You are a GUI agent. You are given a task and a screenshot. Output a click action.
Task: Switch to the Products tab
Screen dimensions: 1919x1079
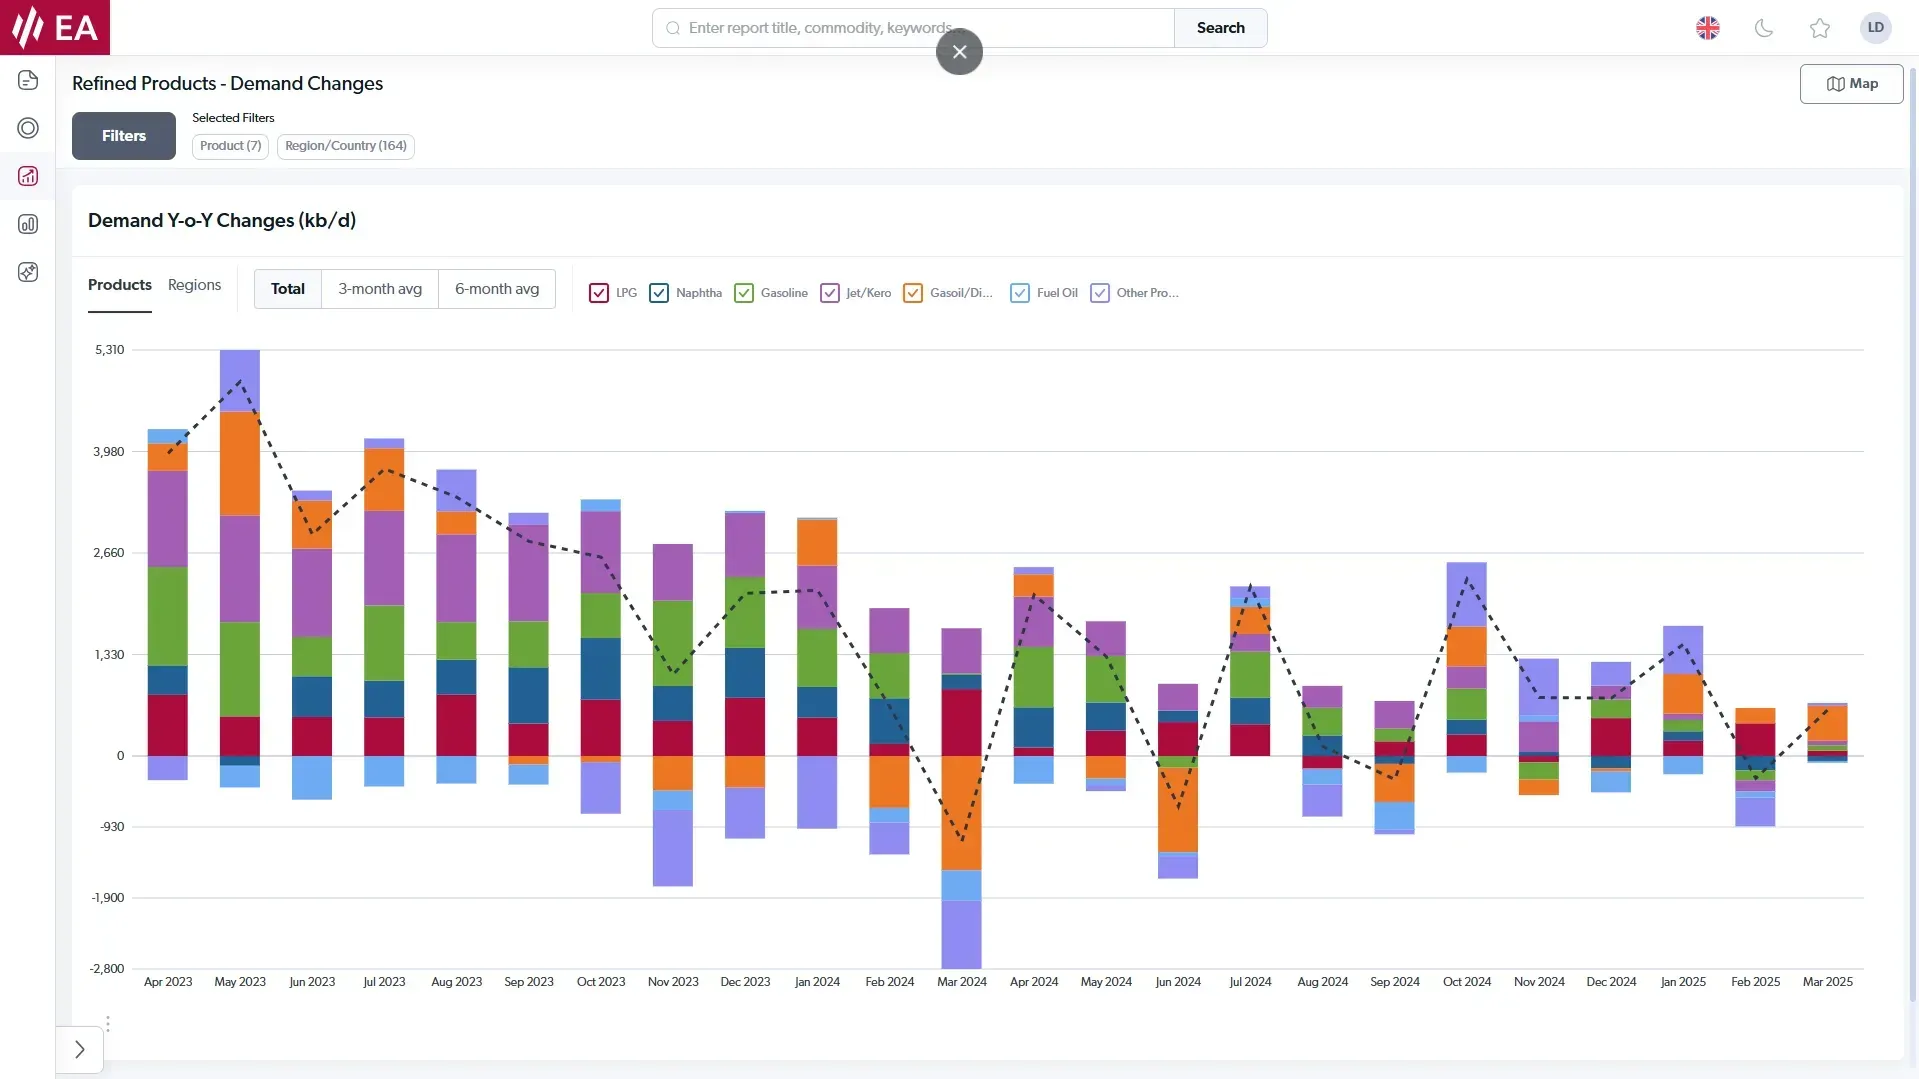coord(120,285)
